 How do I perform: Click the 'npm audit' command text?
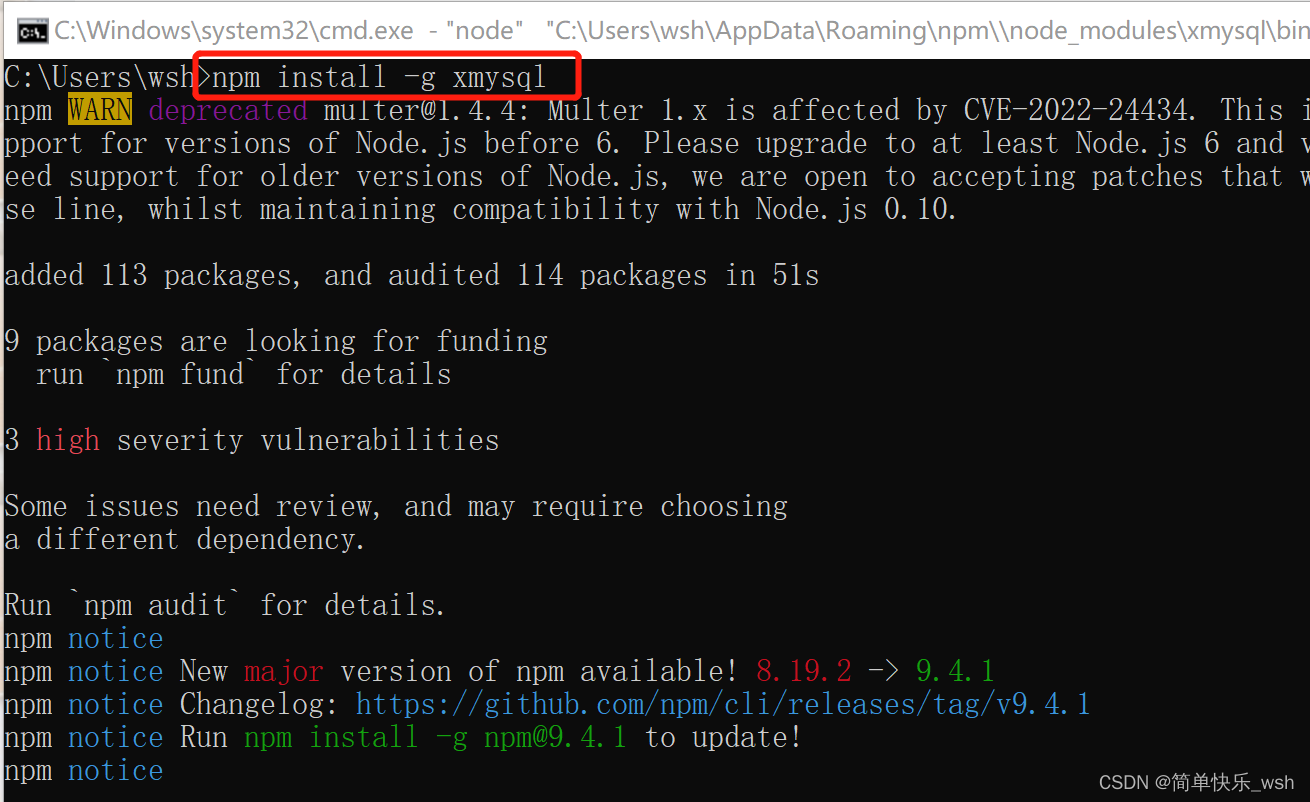[156, 605]
